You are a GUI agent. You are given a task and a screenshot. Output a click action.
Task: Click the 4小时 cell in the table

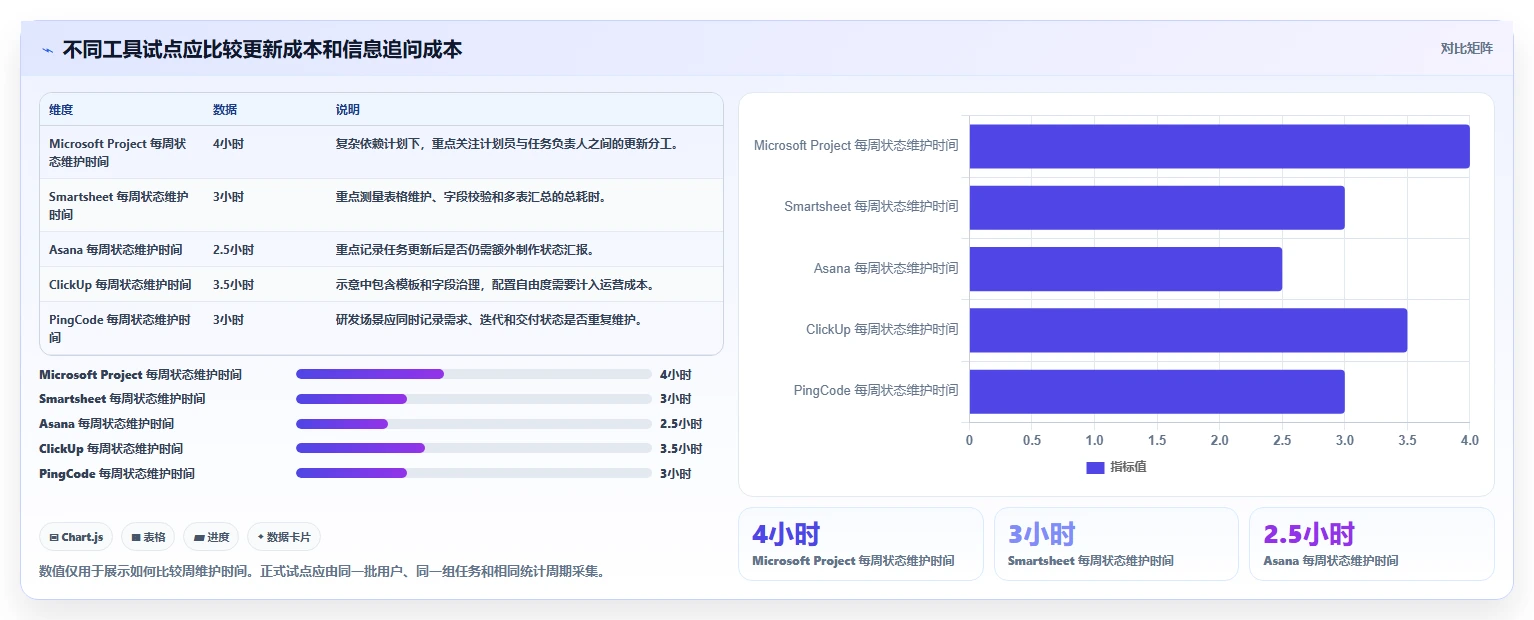(x=228, y=144)
